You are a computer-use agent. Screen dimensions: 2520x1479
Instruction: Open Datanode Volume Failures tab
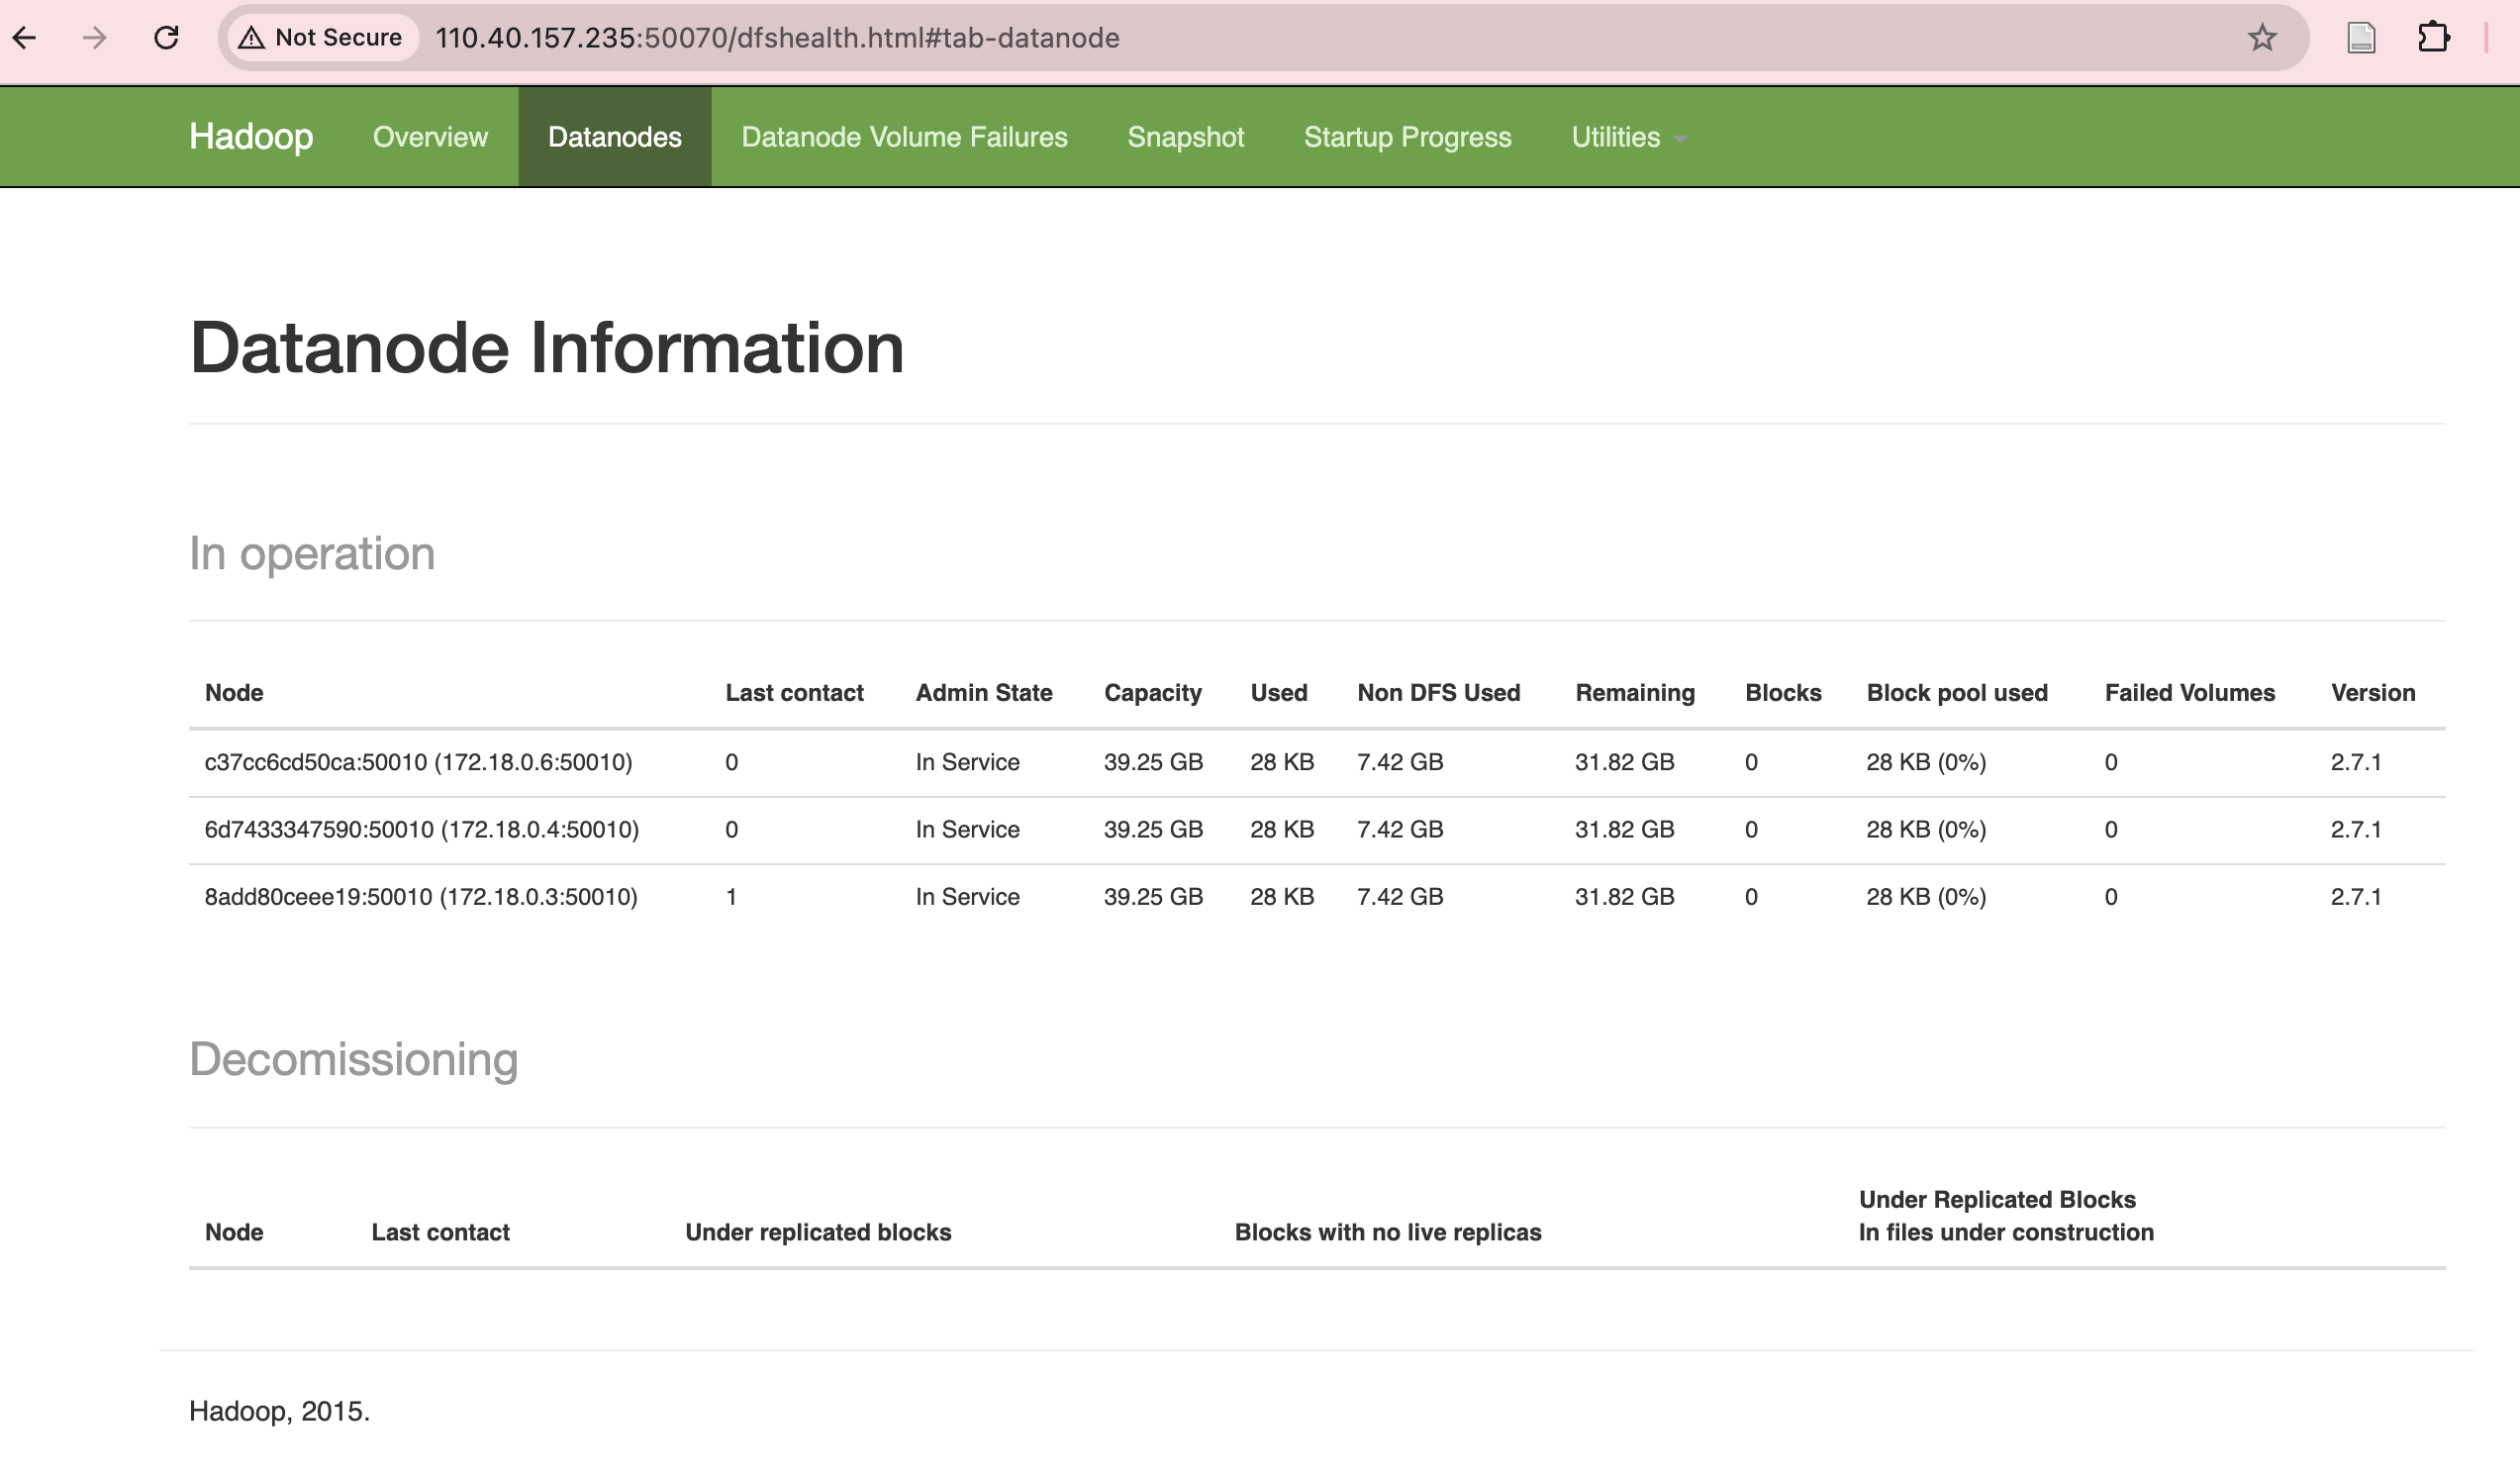click(904, 137)
